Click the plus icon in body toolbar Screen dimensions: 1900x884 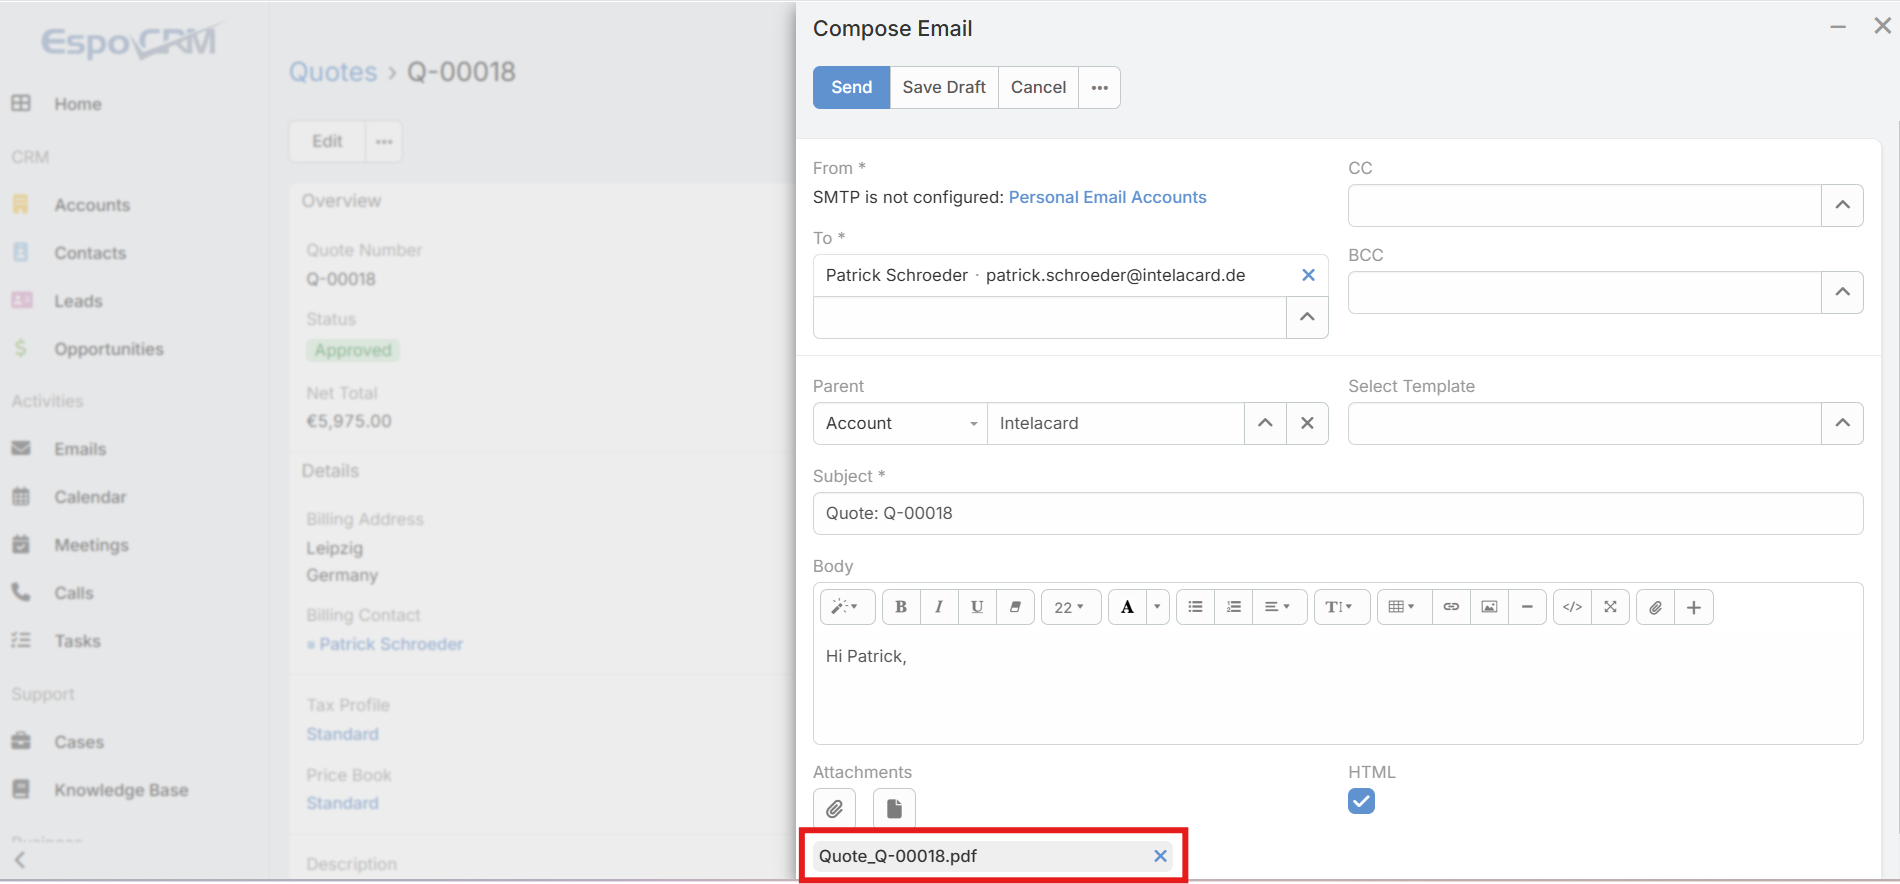pos(1694,607)
